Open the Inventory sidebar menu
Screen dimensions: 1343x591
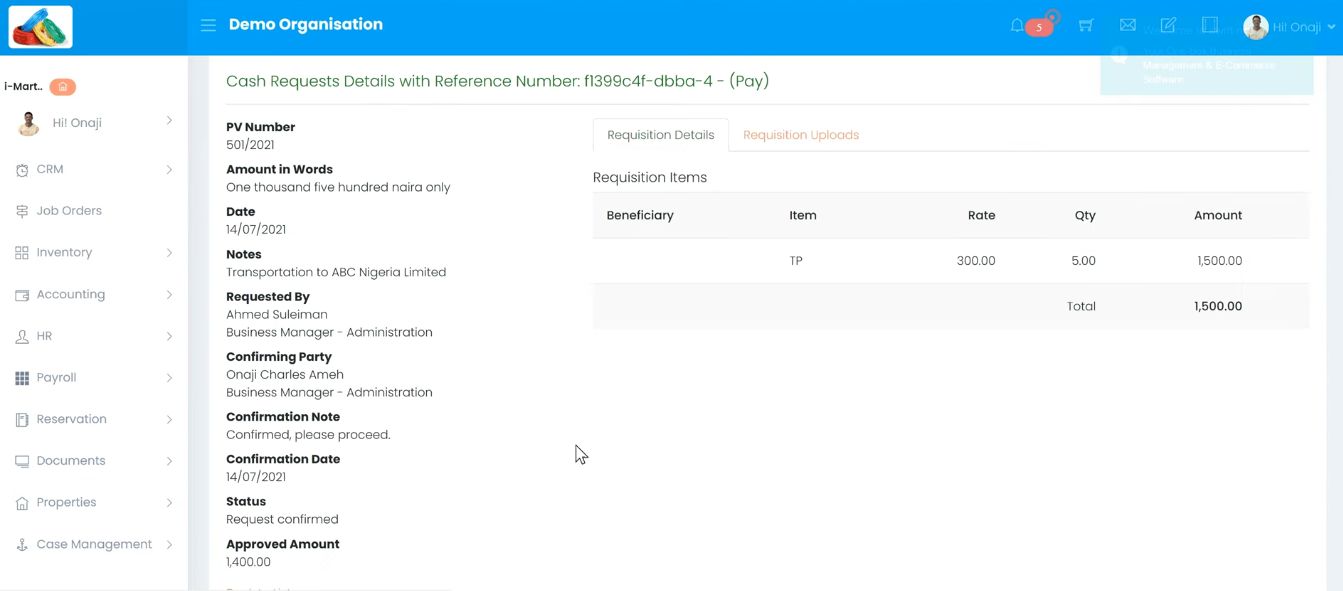coord(64,253)
